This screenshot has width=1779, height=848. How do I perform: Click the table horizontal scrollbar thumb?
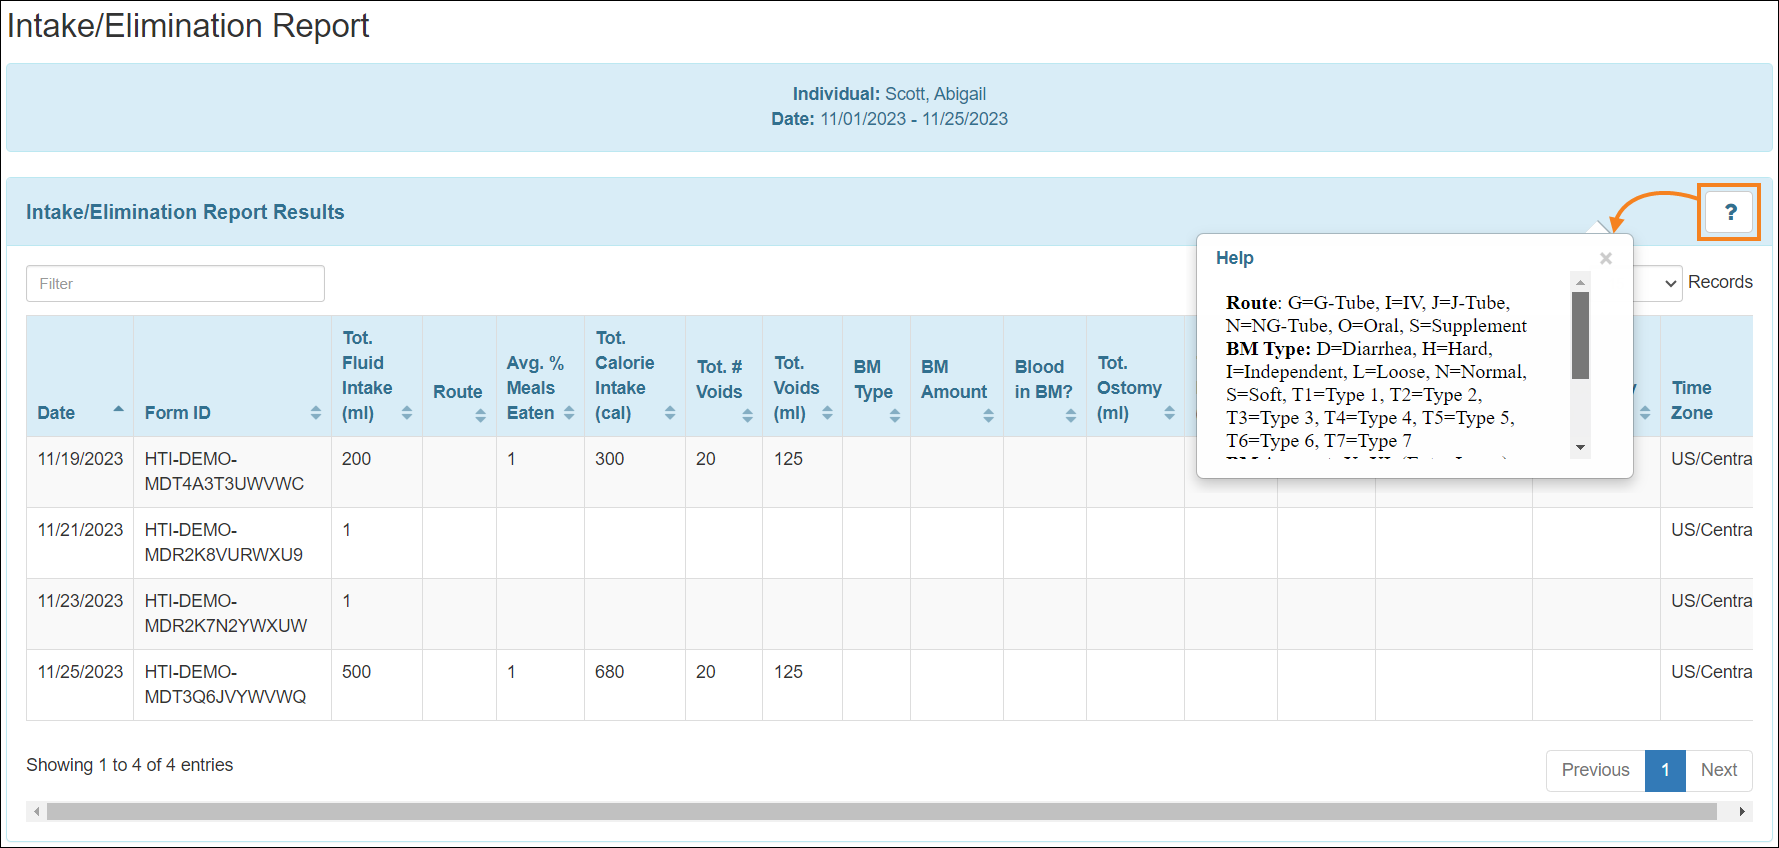tap(881, 811)
